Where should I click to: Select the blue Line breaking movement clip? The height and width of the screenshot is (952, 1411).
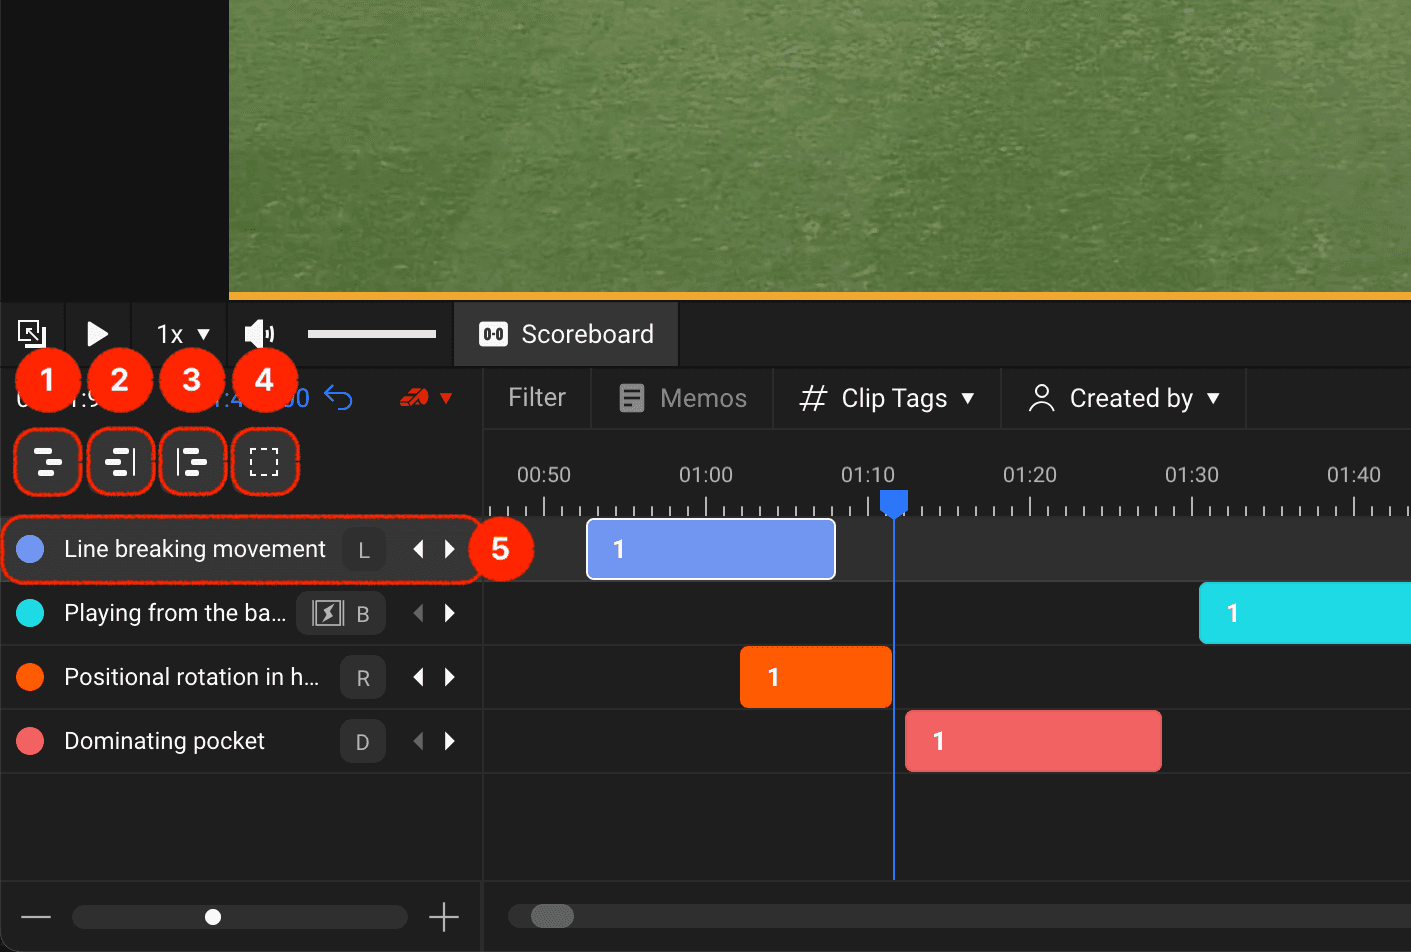711,549
